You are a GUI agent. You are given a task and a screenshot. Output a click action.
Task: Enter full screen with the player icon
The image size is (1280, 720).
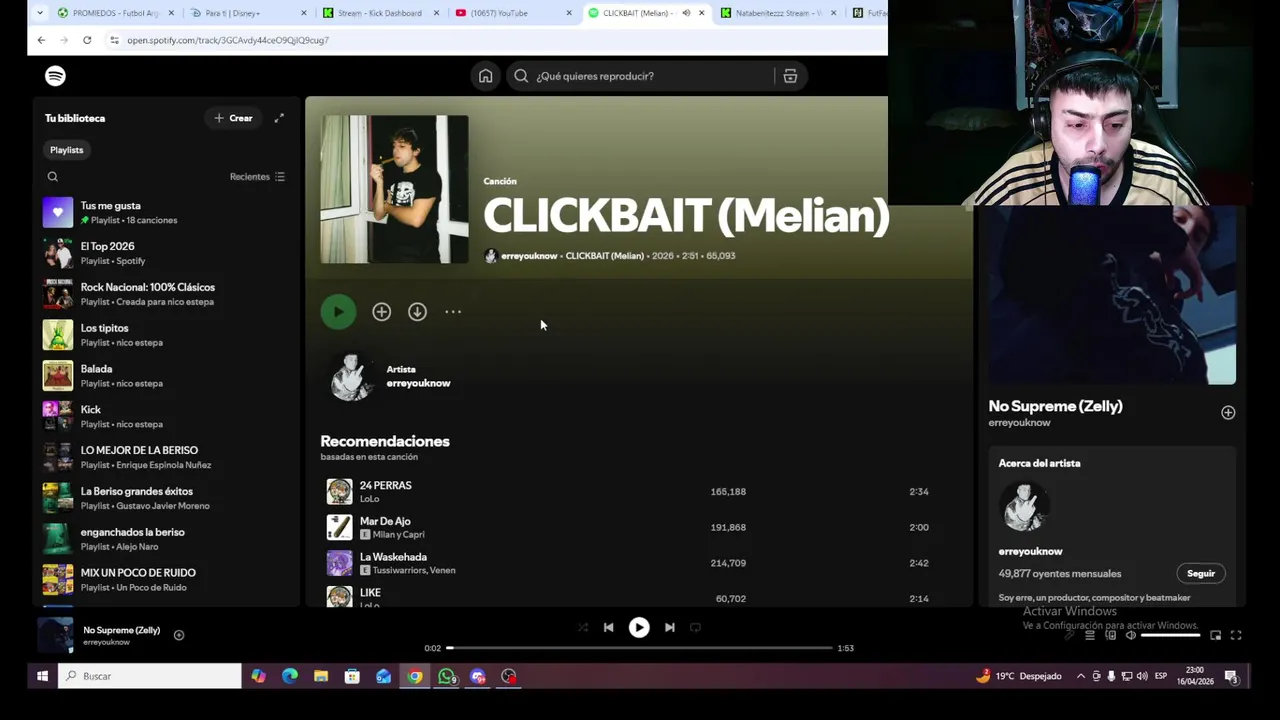coord(1236,635)
